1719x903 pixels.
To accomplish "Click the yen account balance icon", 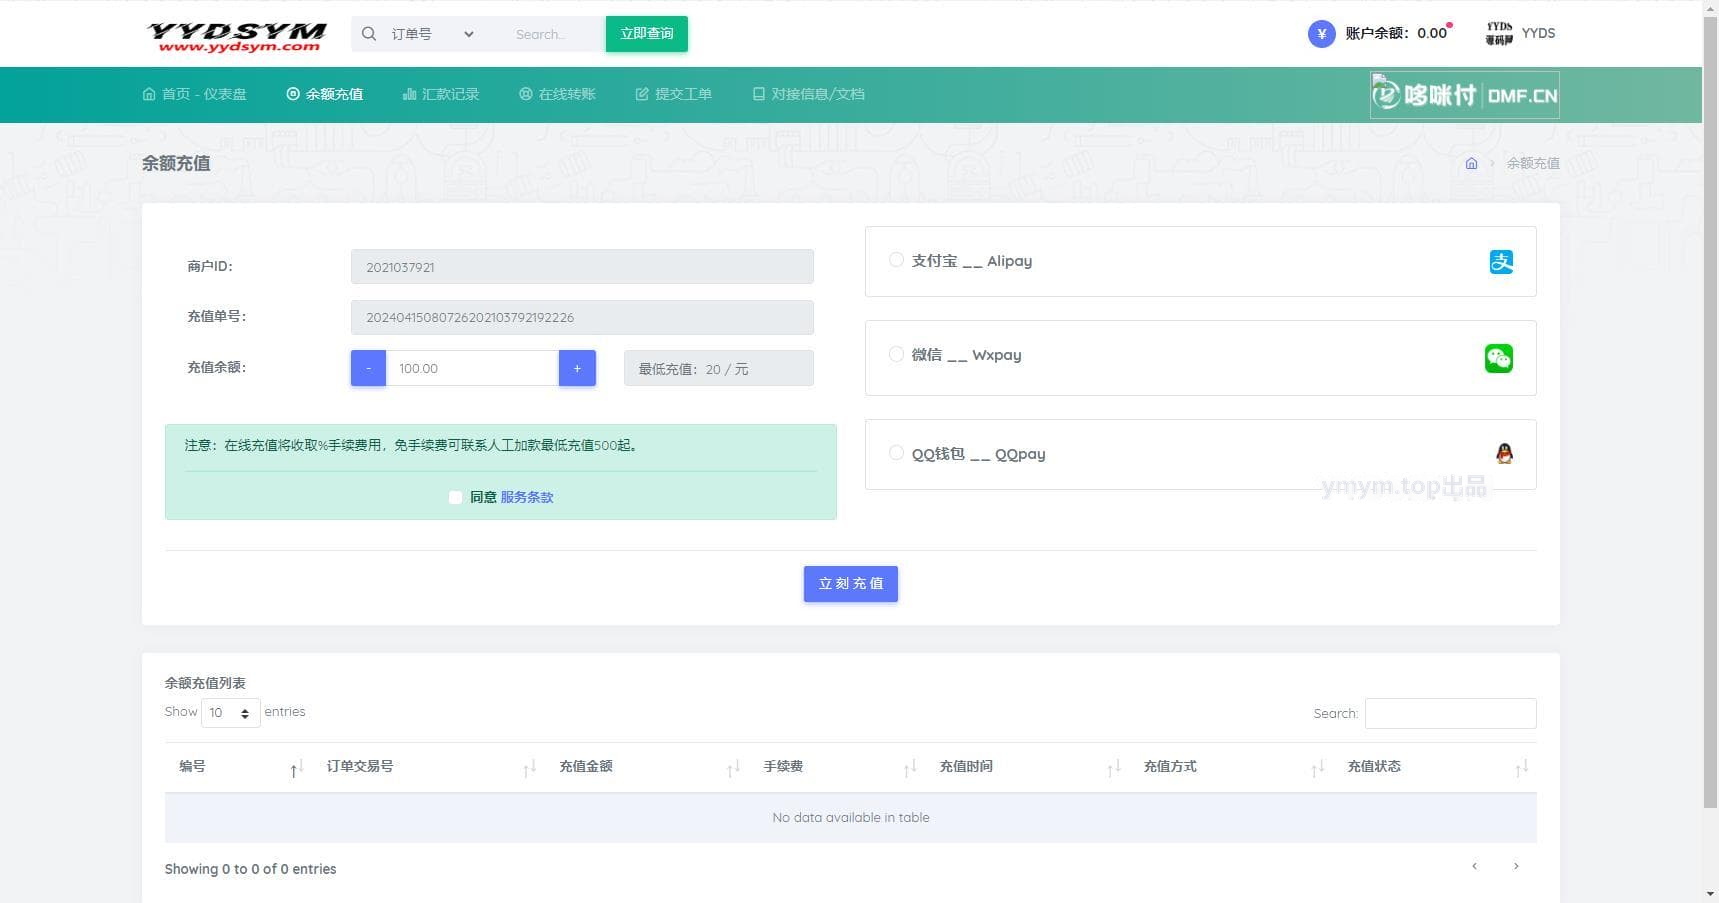I will [1321, 34].
